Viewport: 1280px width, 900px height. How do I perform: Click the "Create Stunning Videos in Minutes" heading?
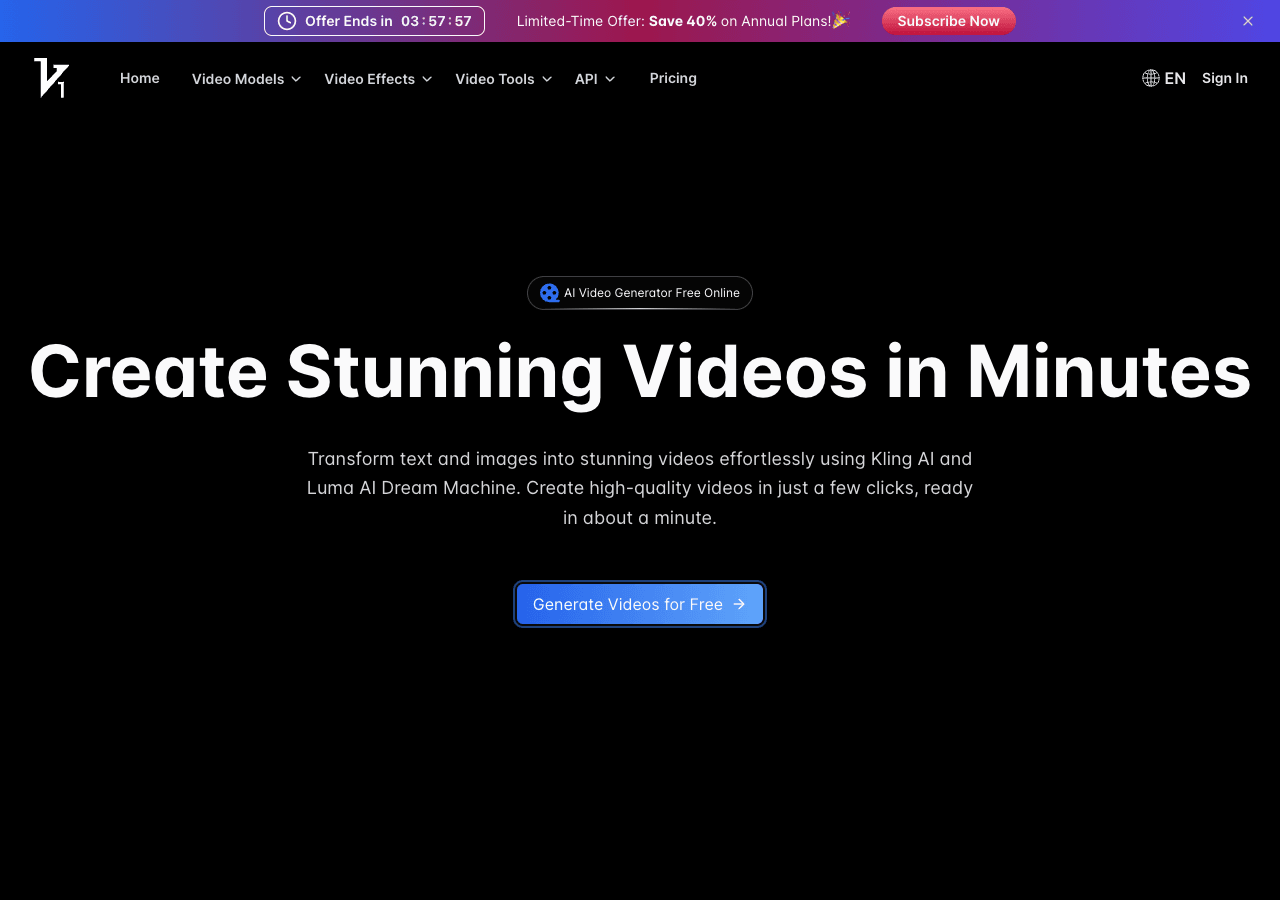pos(640,372)
